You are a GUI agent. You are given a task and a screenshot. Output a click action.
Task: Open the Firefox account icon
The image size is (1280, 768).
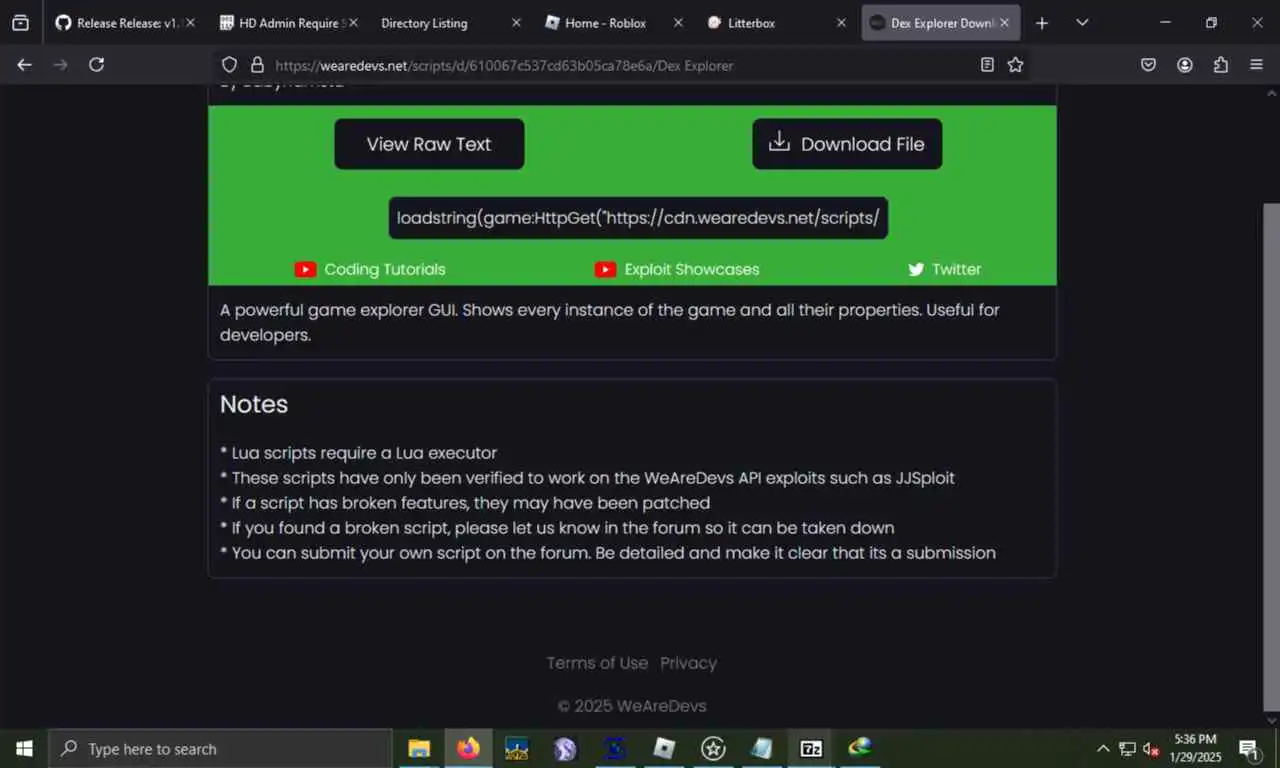pyautogui.click(x=1185, y=65)
